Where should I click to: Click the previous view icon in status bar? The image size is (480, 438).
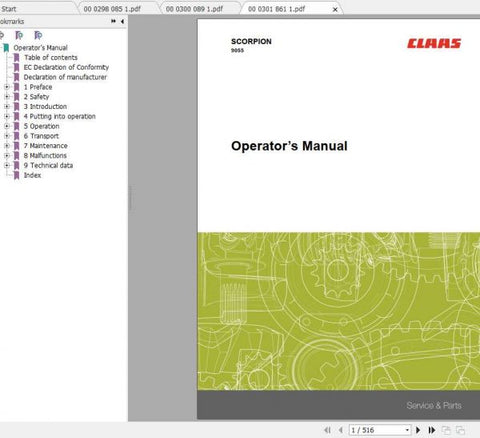point(446,430)
